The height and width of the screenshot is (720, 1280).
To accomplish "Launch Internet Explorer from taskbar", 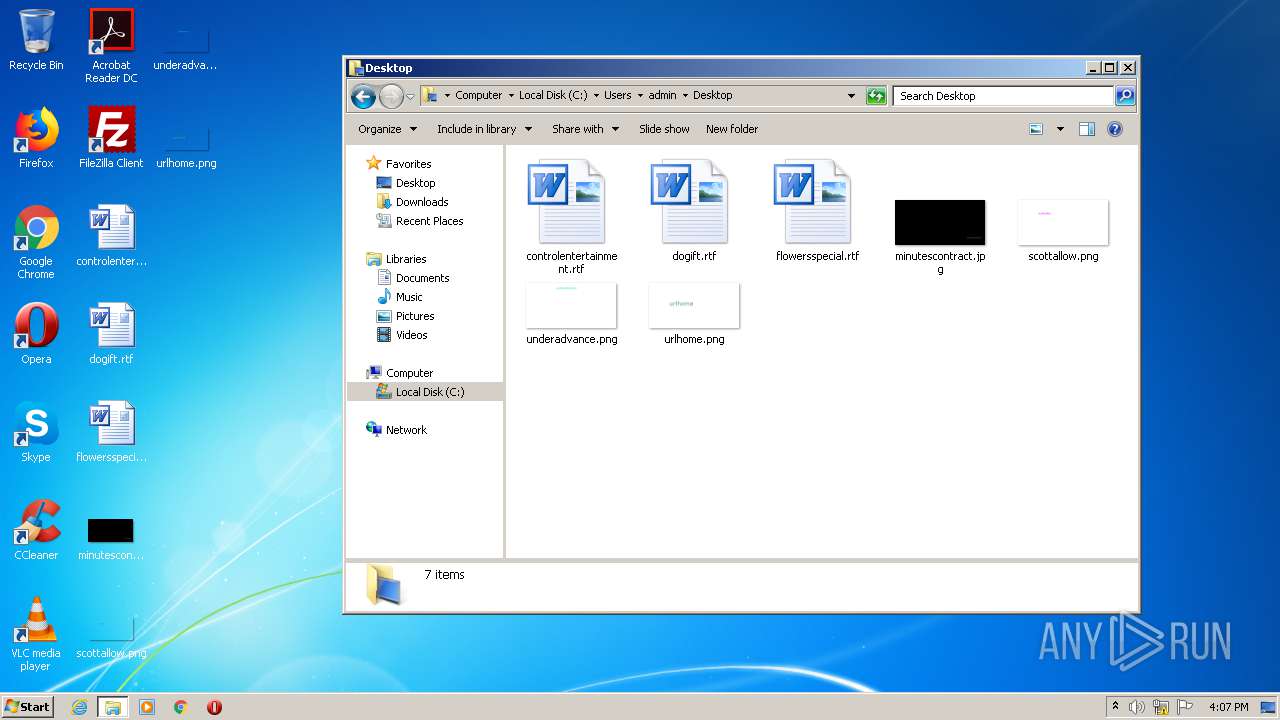I will 80,707.
